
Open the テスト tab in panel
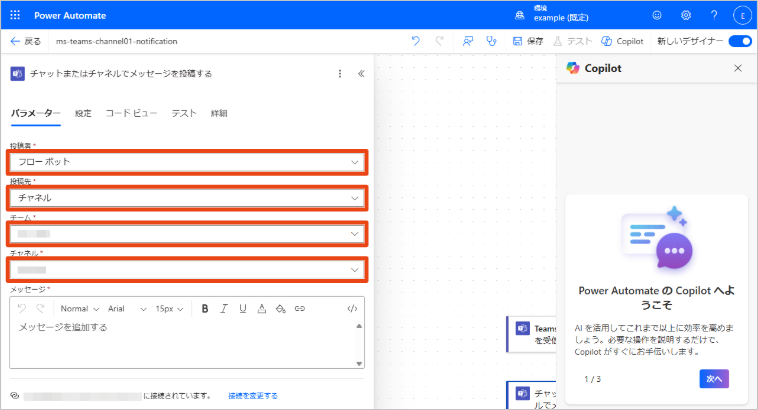tap(184, 113)
